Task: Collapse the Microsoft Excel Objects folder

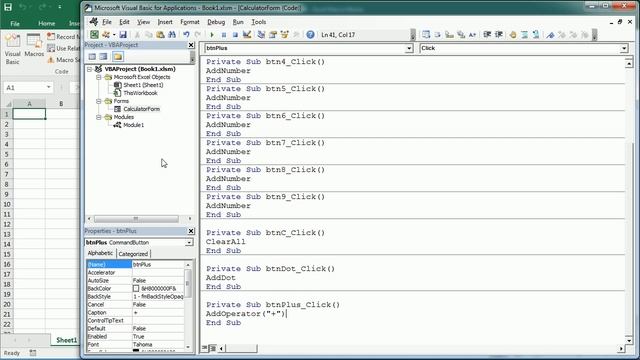Action: click(x=98, y=77)
